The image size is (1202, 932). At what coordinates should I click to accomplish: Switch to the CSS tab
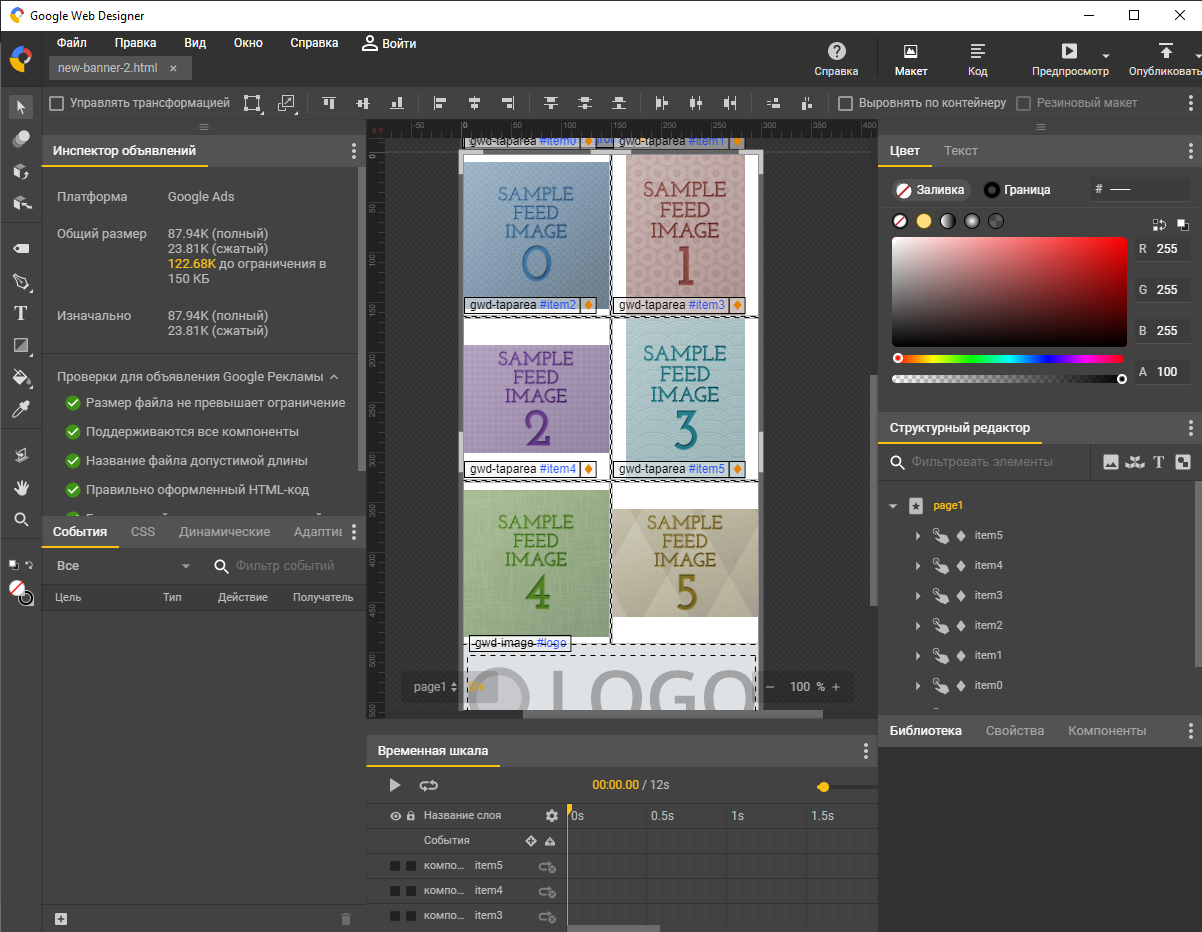tap(143, 532)
